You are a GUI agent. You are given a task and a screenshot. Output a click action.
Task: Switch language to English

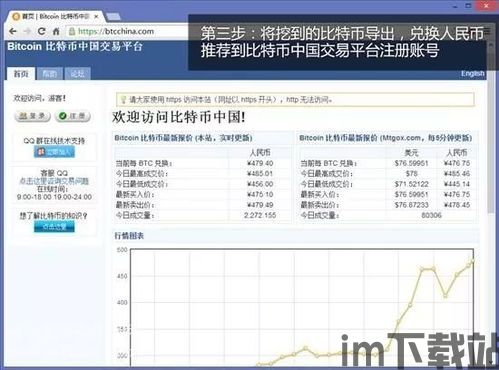pos(472,73)
